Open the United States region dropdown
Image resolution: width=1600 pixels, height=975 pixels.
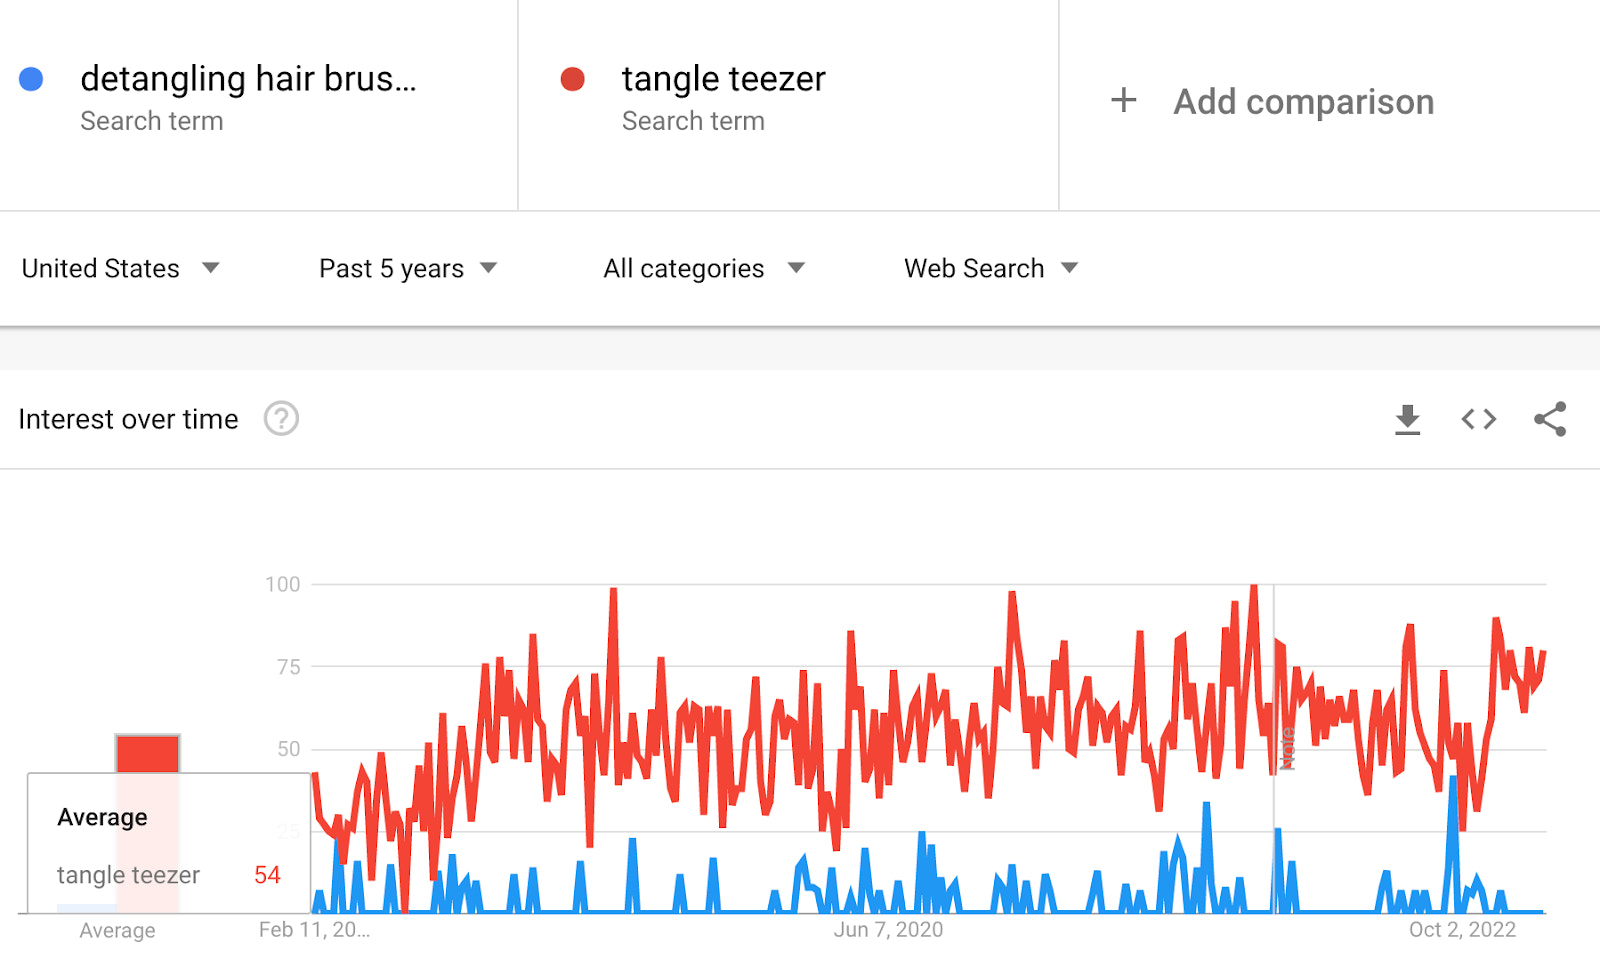point(120,268)
